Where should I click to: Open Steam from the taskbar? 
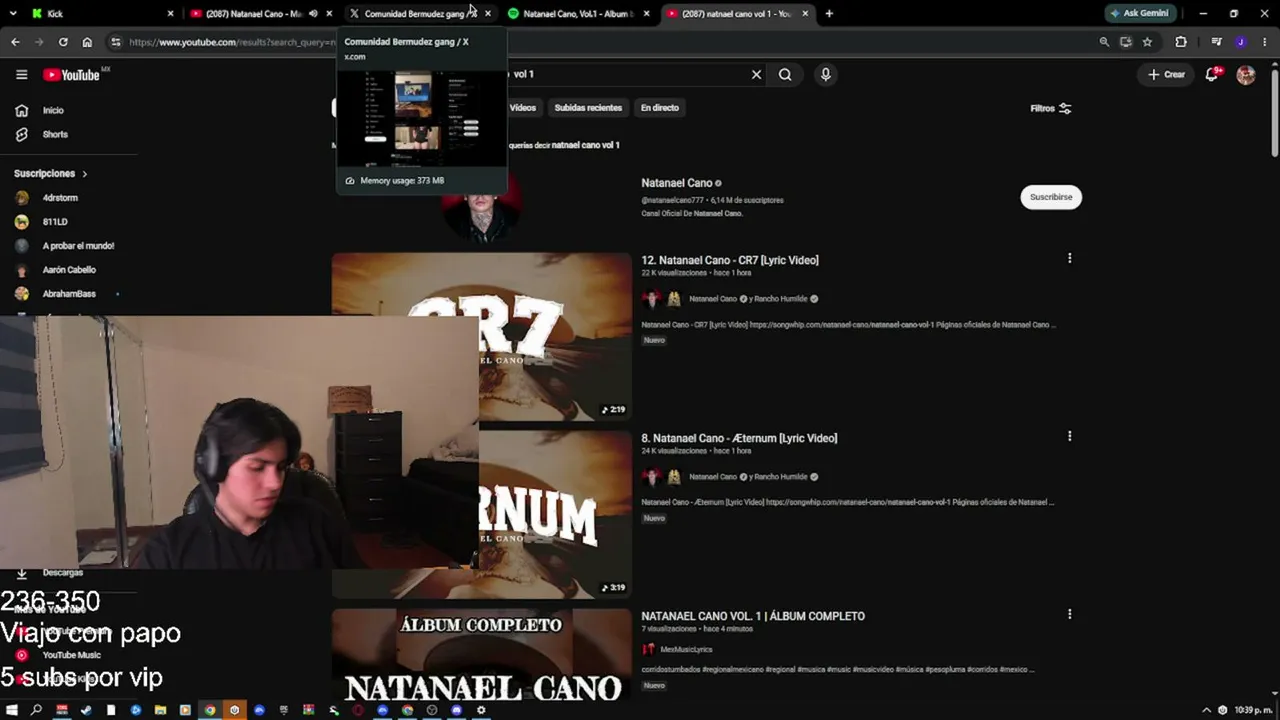pos(86,710)
